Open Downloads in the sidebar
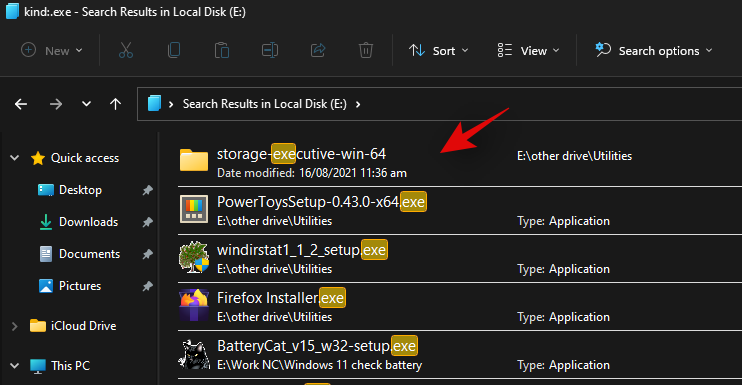Screen dimensions: 742x385 coord(88,222)
